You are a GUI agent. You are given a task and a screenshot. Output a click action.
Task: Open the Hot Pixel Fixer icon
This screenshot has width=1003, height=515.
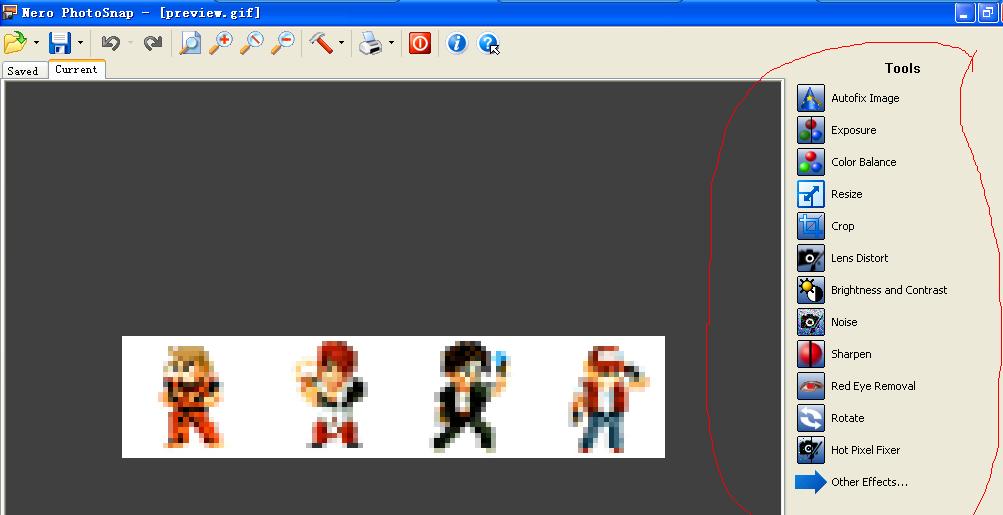pyautogui.click(x=810, y=450)
